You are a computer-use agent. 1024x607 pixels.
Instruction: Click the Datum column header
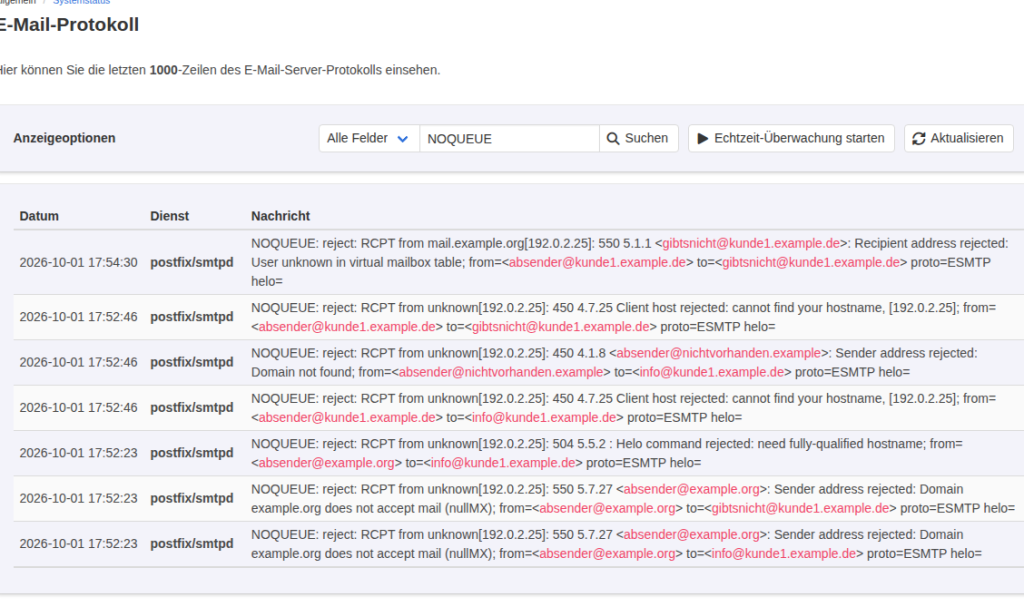point(39,216)
